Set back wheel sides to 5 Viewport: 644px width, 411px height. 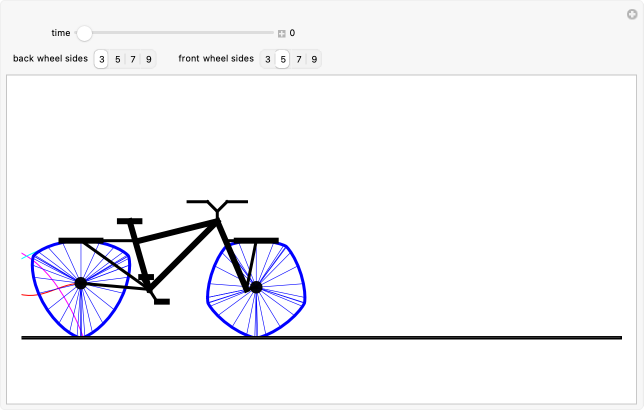(117, 60)
